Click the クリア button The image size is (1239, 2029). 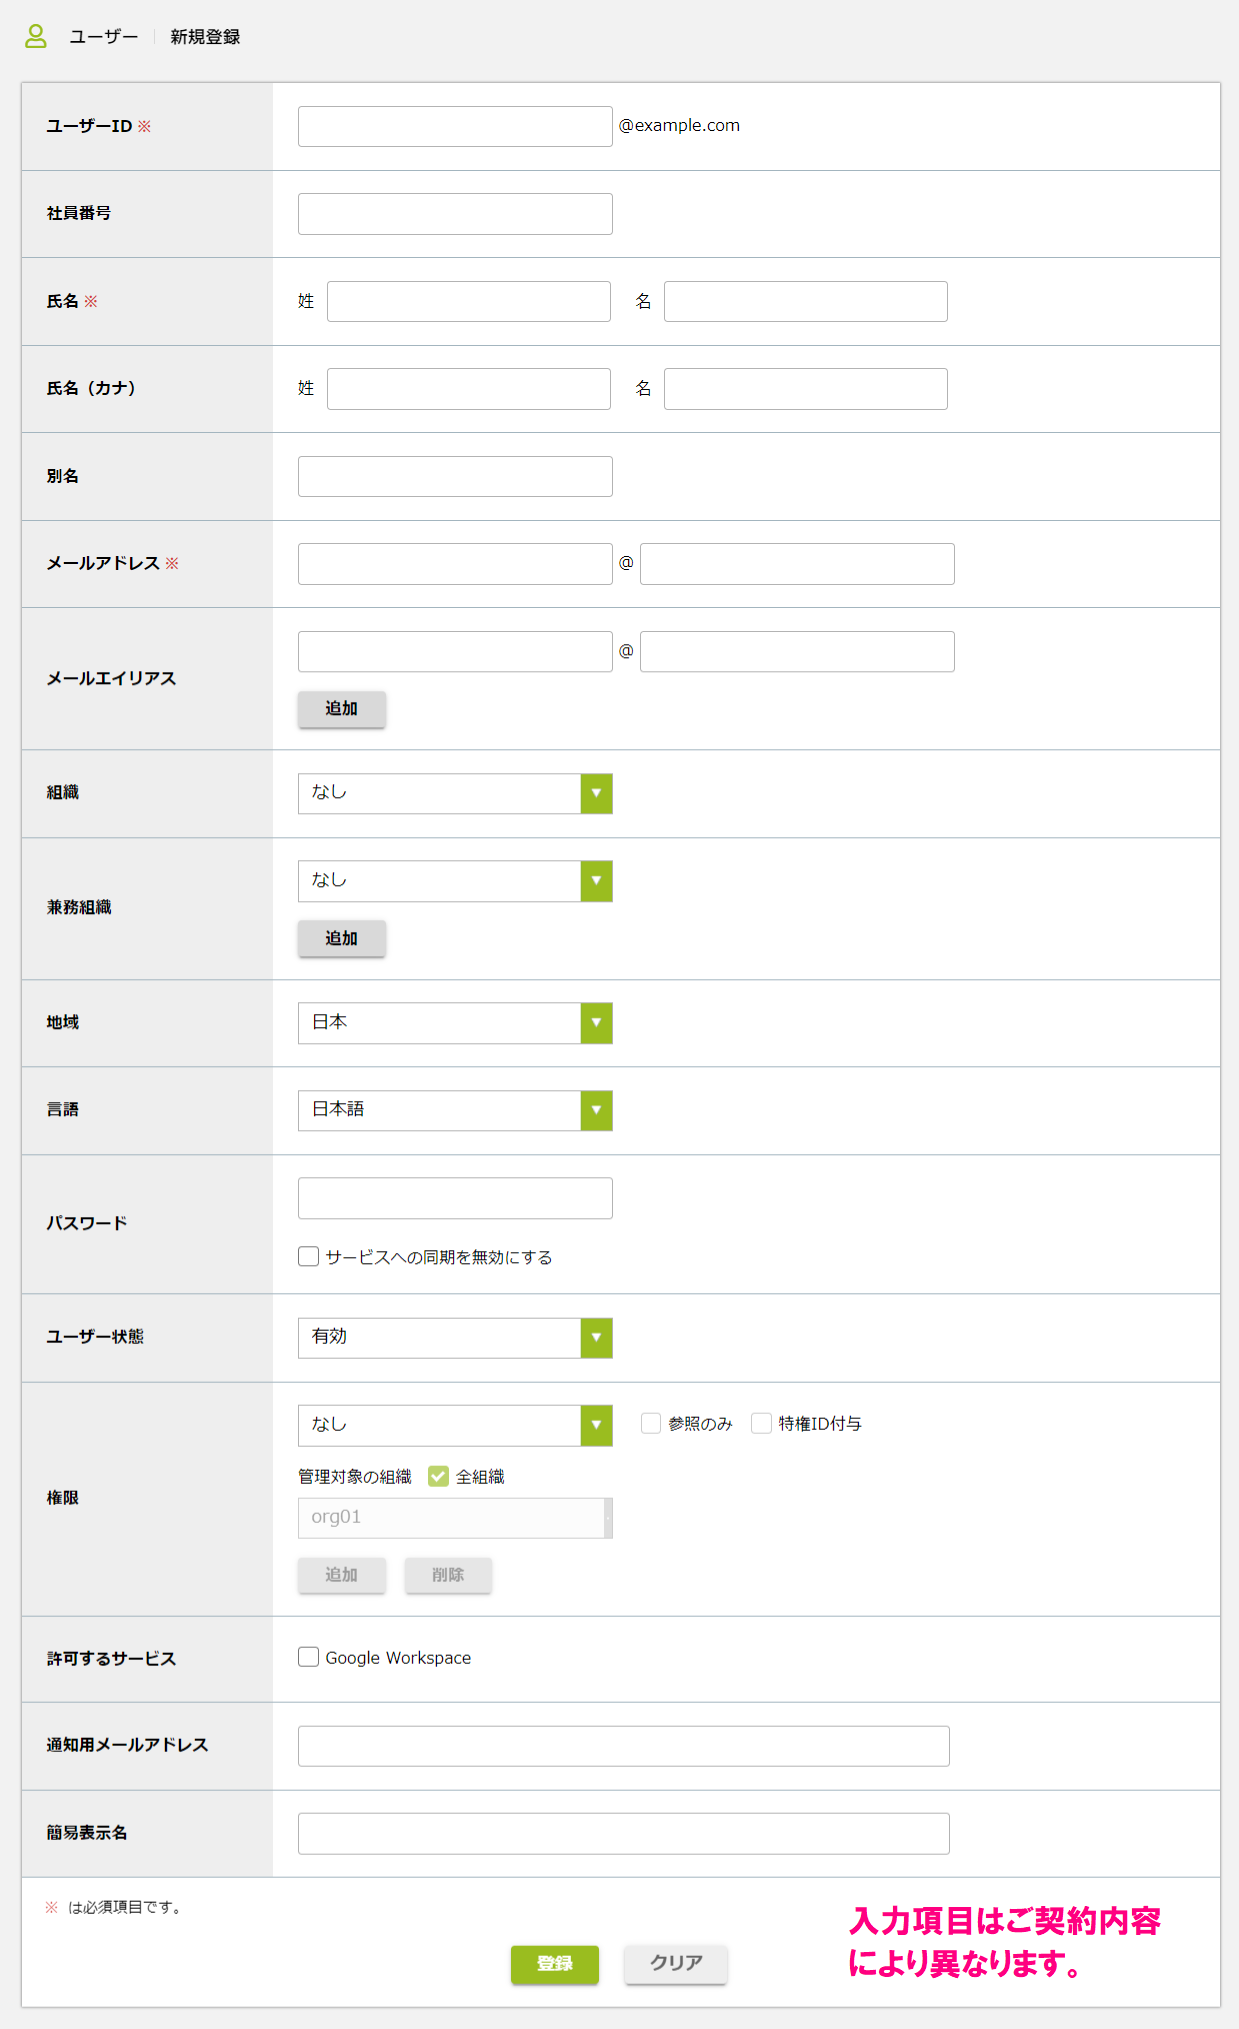click(x=676, y=1964)
